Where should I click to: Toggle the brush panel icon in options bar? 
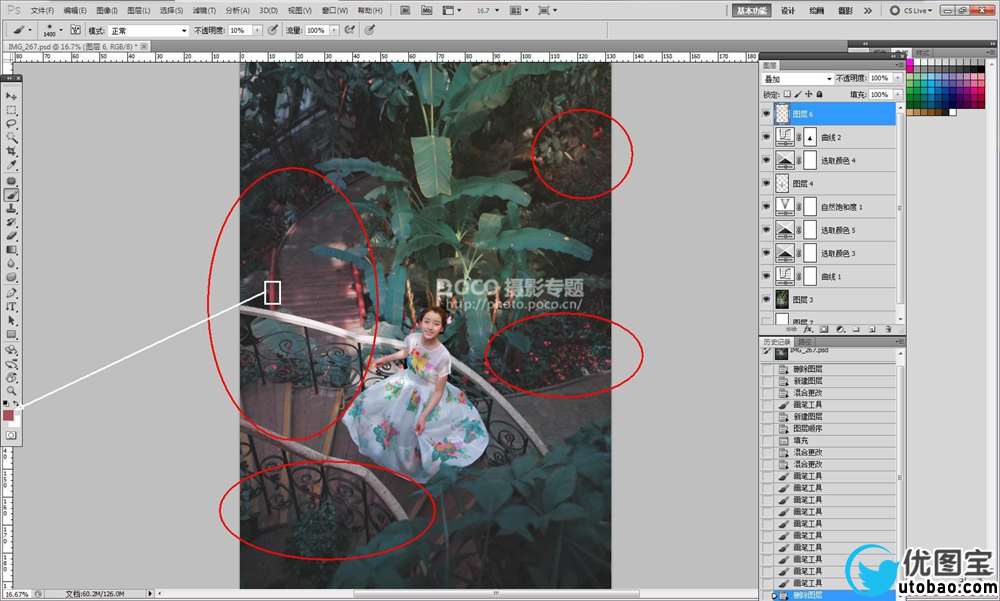75,30
